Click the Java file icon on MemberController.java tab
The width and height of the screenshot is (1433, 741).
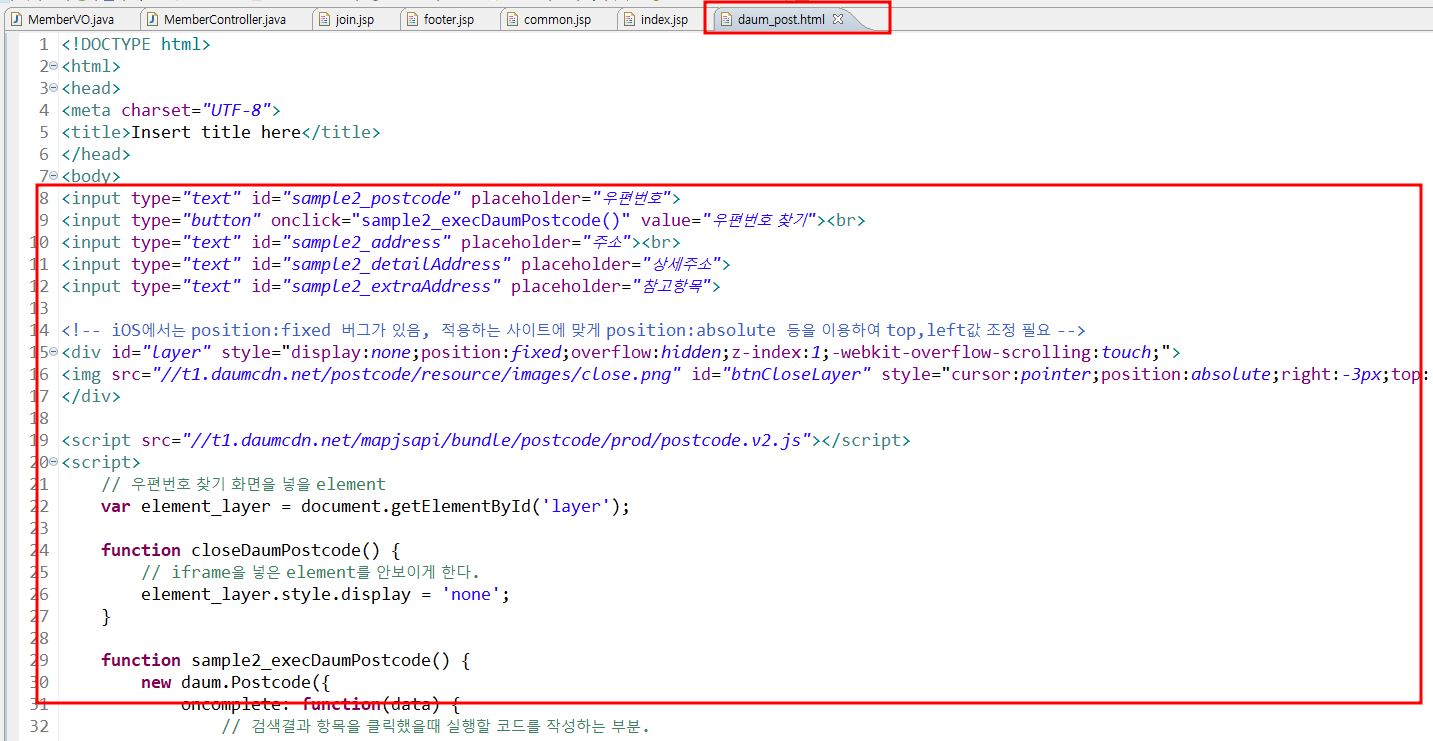pos(152,19)
